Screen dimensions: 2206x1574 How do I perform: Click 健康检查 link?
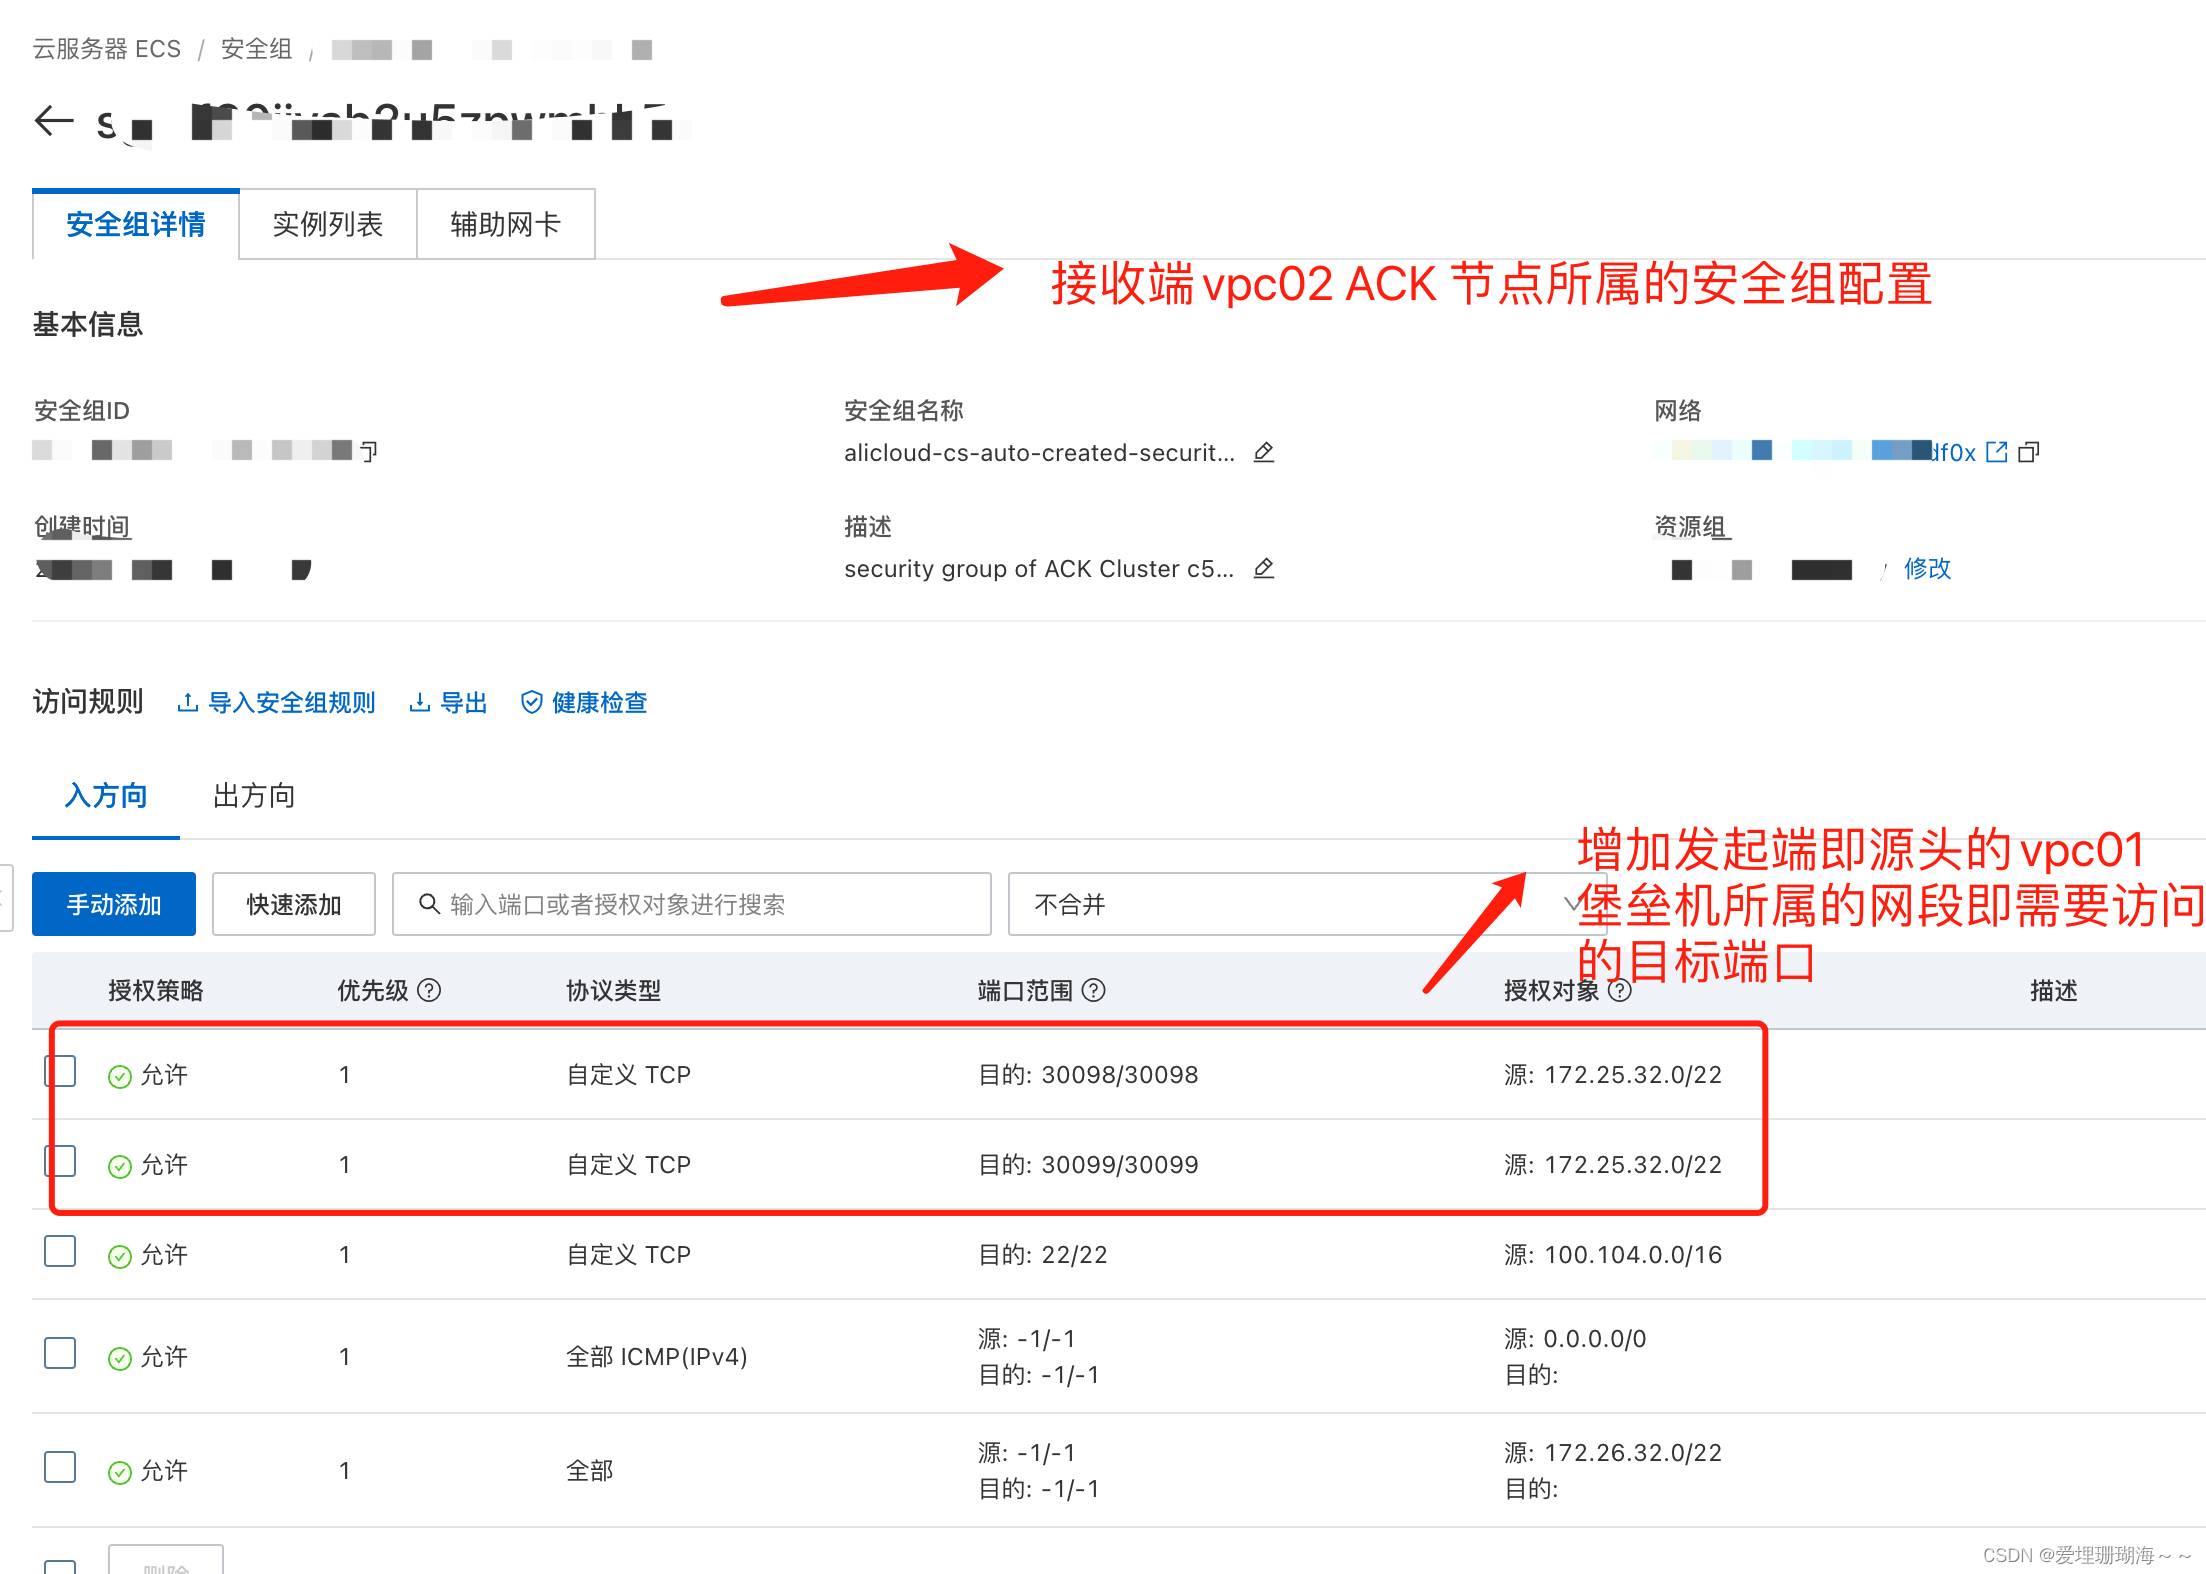(600, 702)
